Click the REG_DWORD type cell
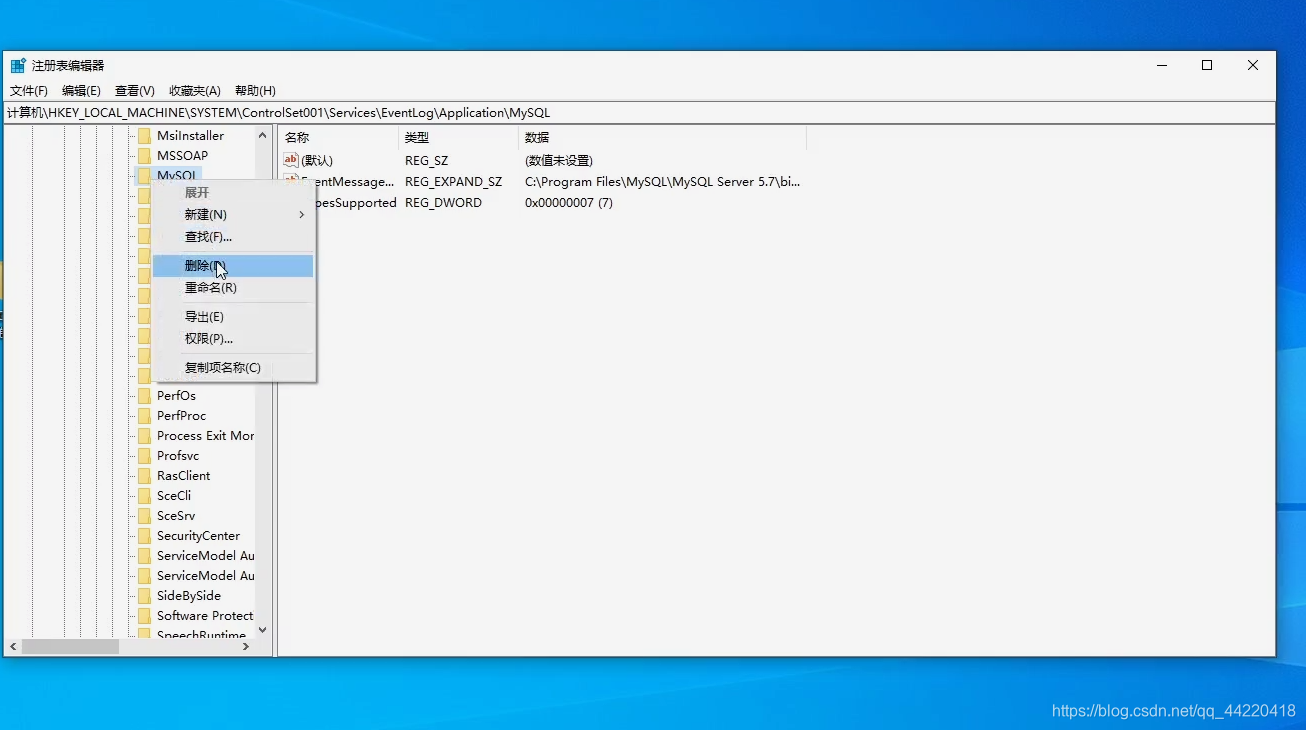 coord(443,203)
